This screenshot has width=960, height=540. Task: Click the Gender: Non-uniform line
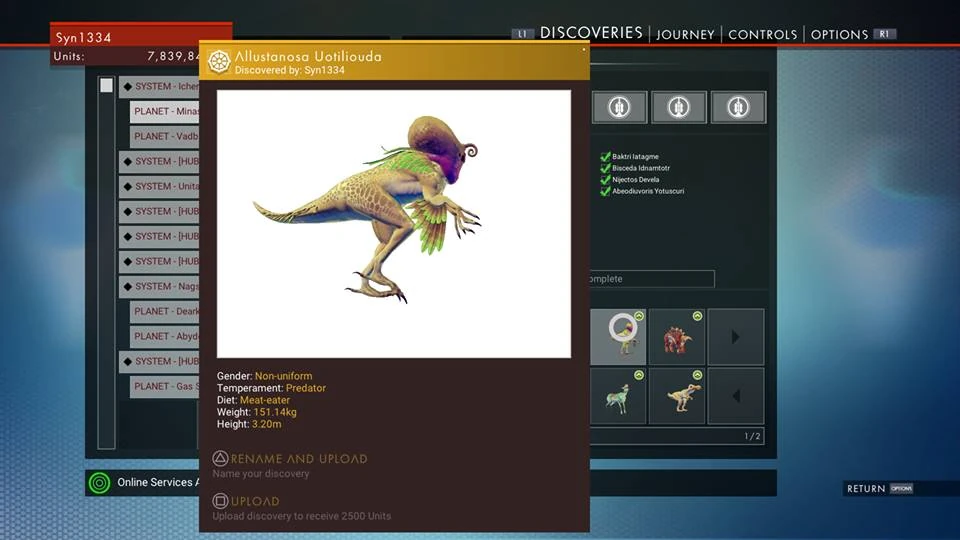click(264, 376)
